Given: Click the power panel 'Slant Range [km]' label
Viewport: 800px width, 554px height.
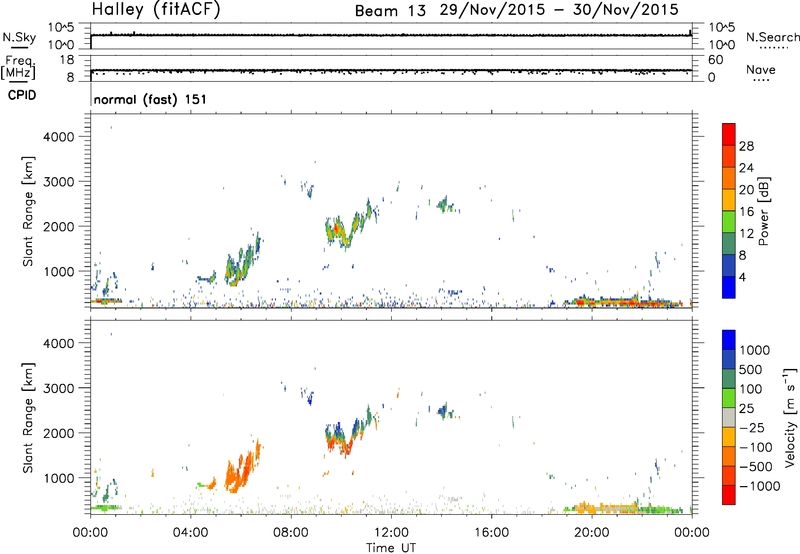Looking at the screenshot, I should (28, 211).
